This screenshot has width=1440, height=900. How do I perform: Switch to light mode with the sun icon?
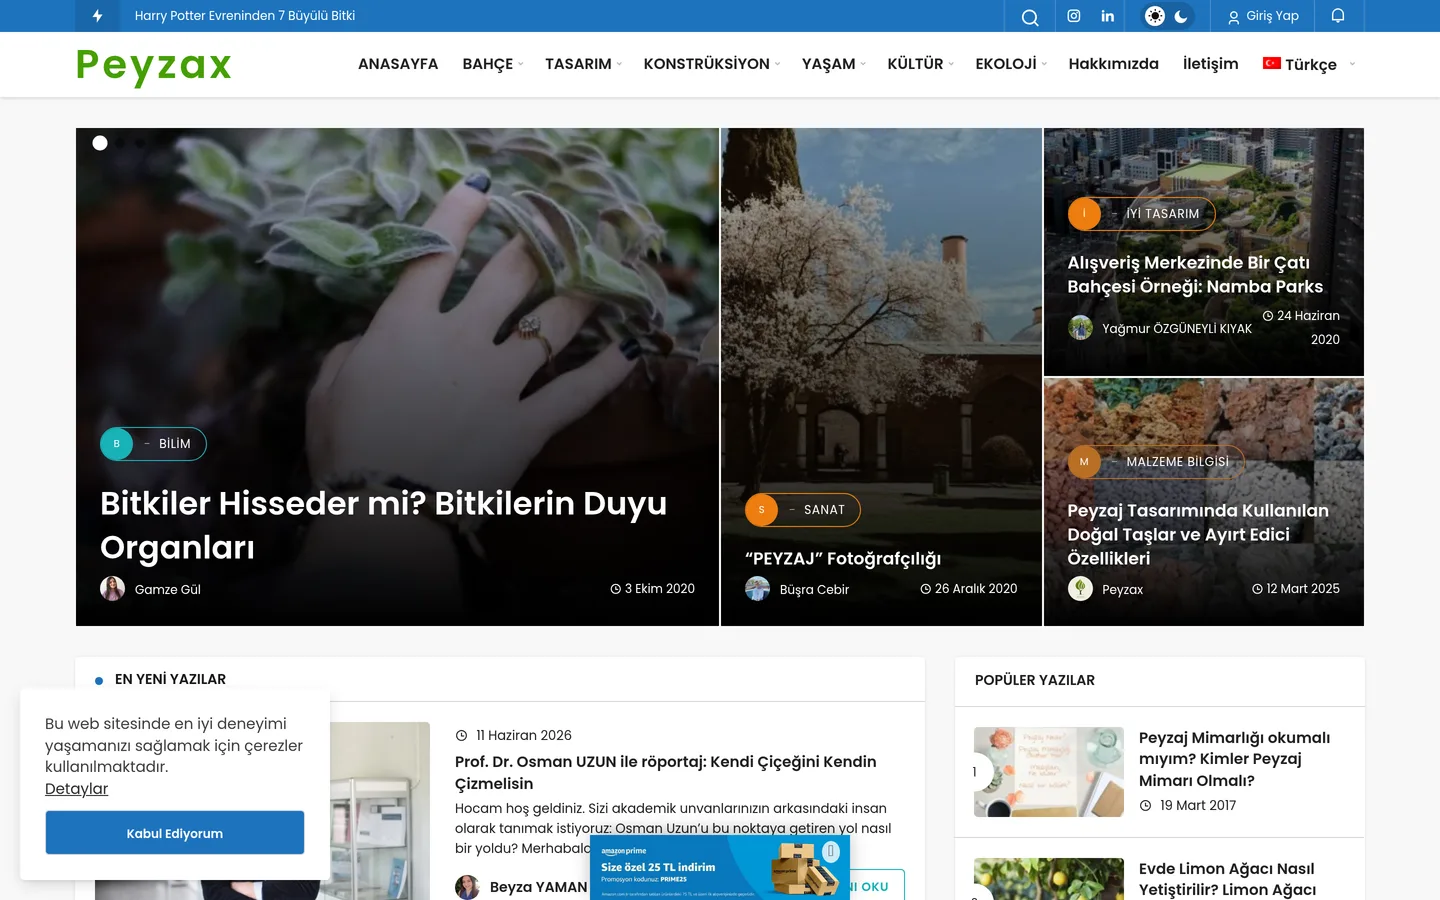pos(1155,16)
